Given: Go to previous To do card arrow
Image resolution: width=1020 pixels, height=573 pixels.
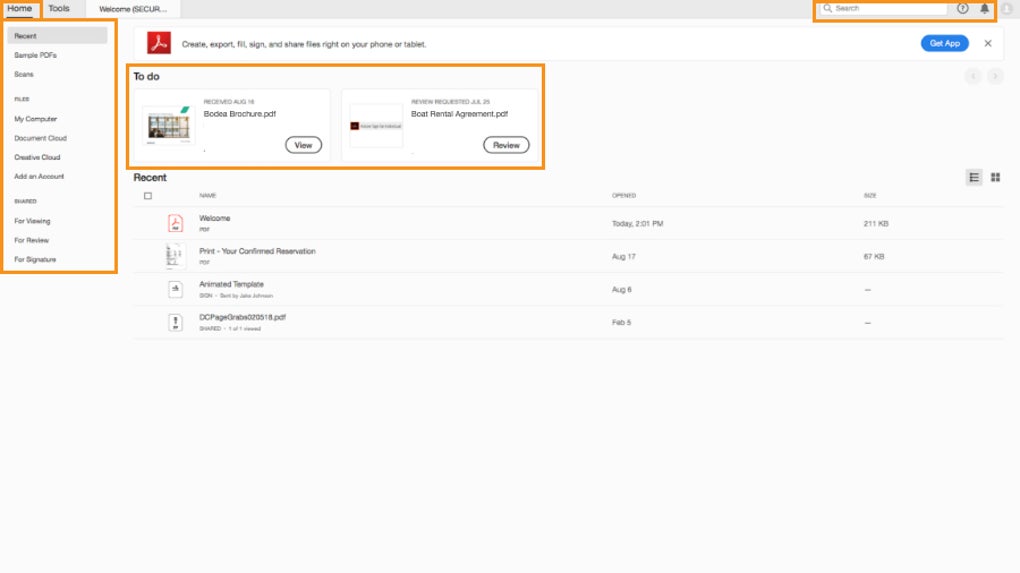Looking at the screenshot, I should click(x=973, y=76).
